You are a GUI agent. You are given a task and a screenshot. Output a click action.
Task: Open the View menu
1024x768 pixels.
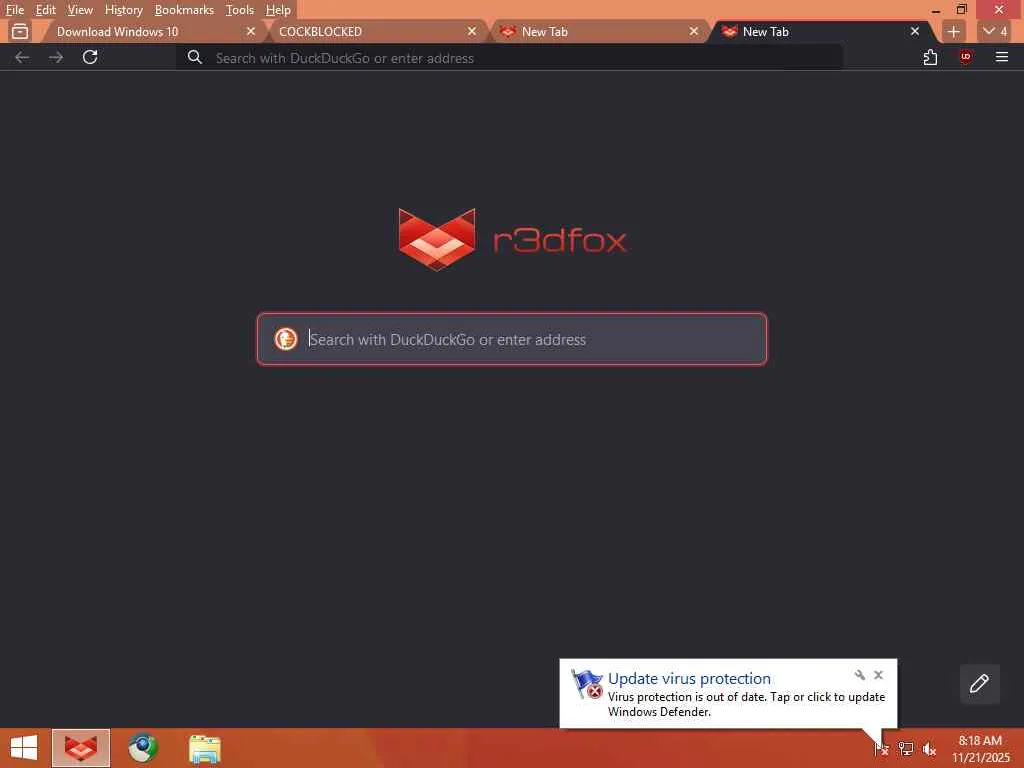(80, 10)
